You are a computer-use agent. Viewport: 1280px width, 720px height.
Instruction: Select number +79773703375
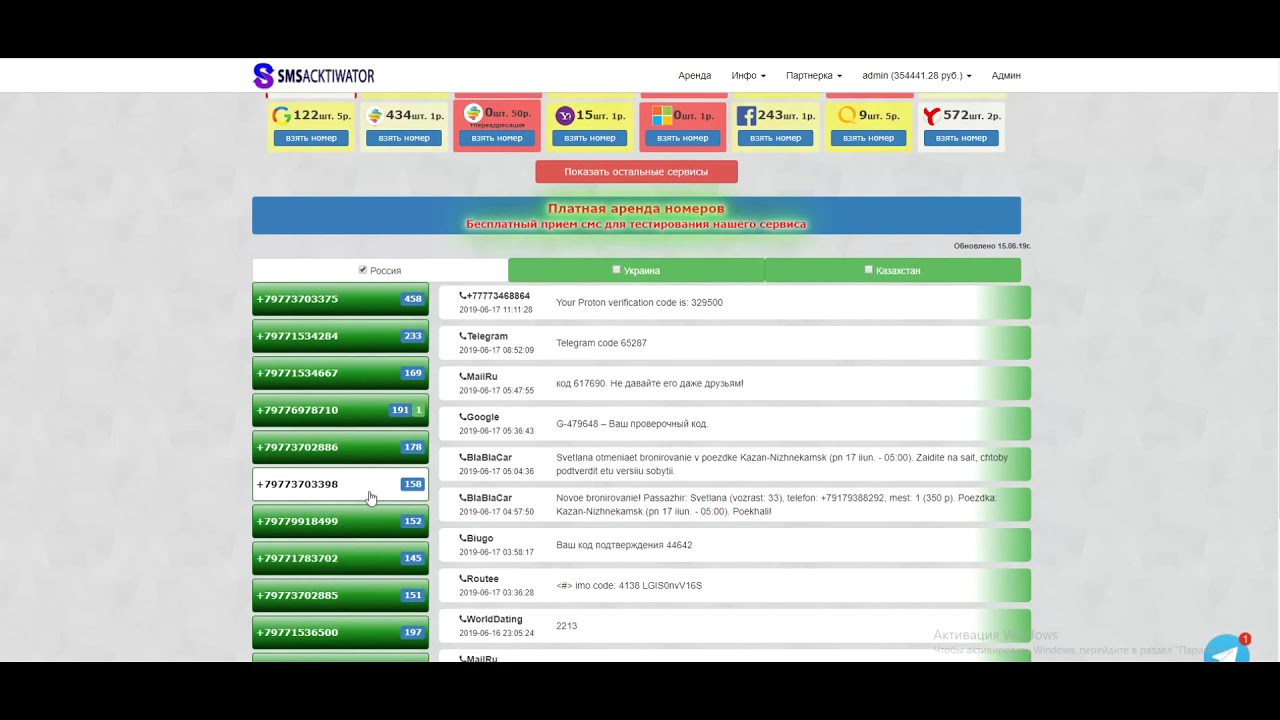click(x=340, y=299)
